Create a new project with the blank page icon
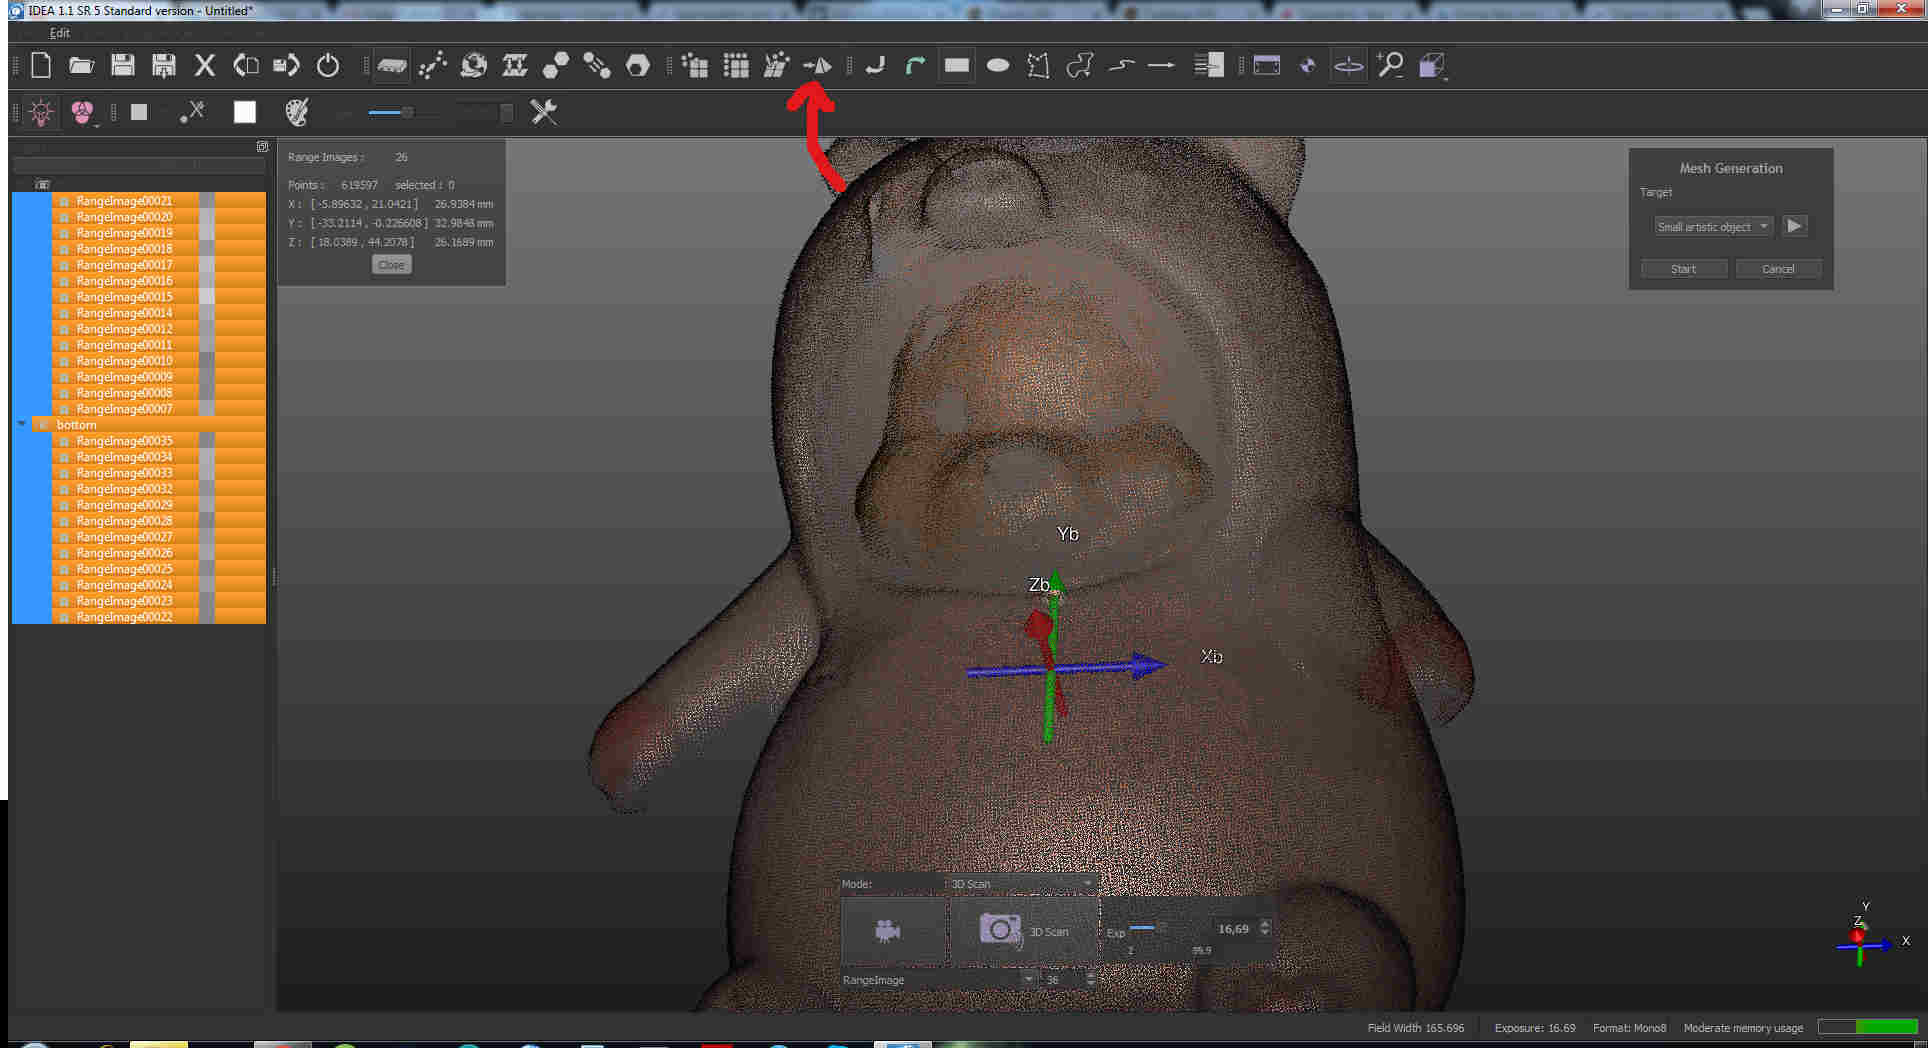Image resolution: width=1928 pixels, height=1048 pixels. [x=41, y=66]
